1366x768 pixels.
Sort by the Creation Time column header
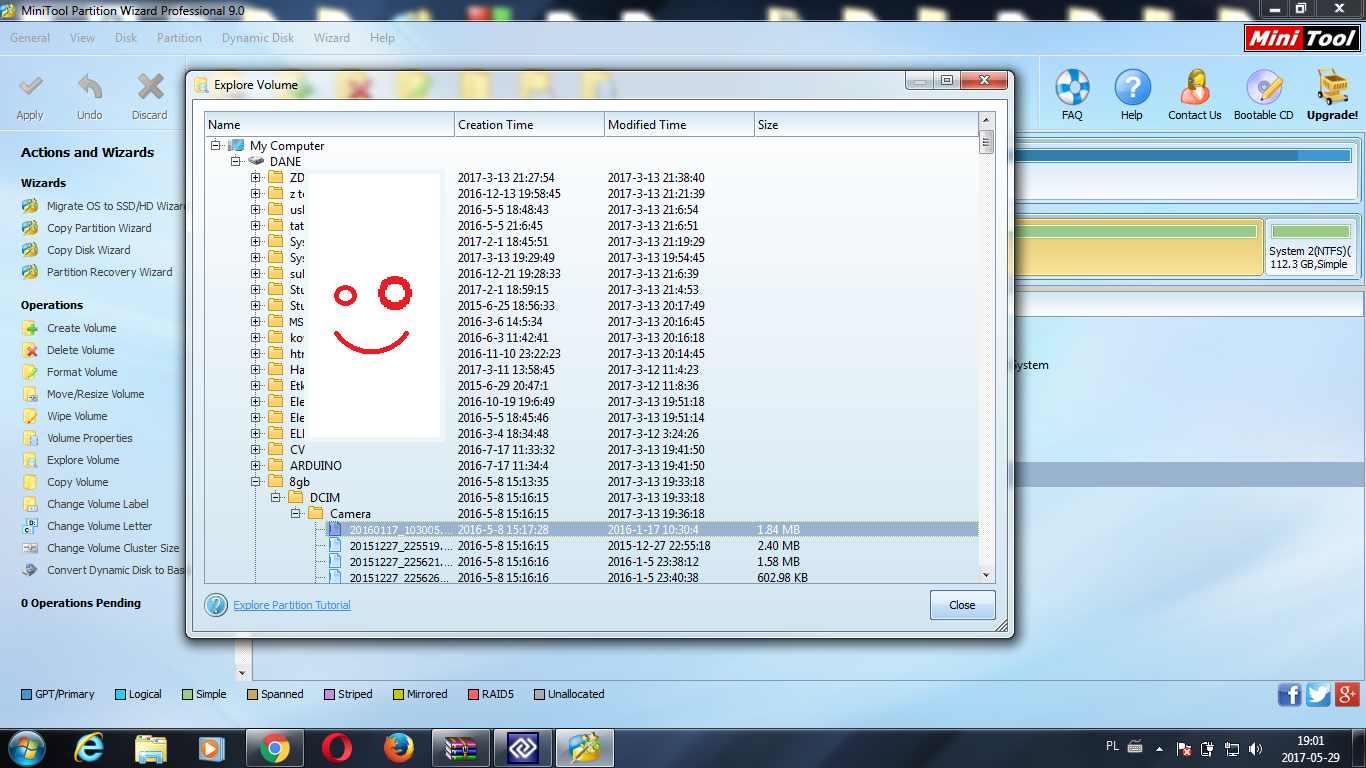[x=530, y=125]
